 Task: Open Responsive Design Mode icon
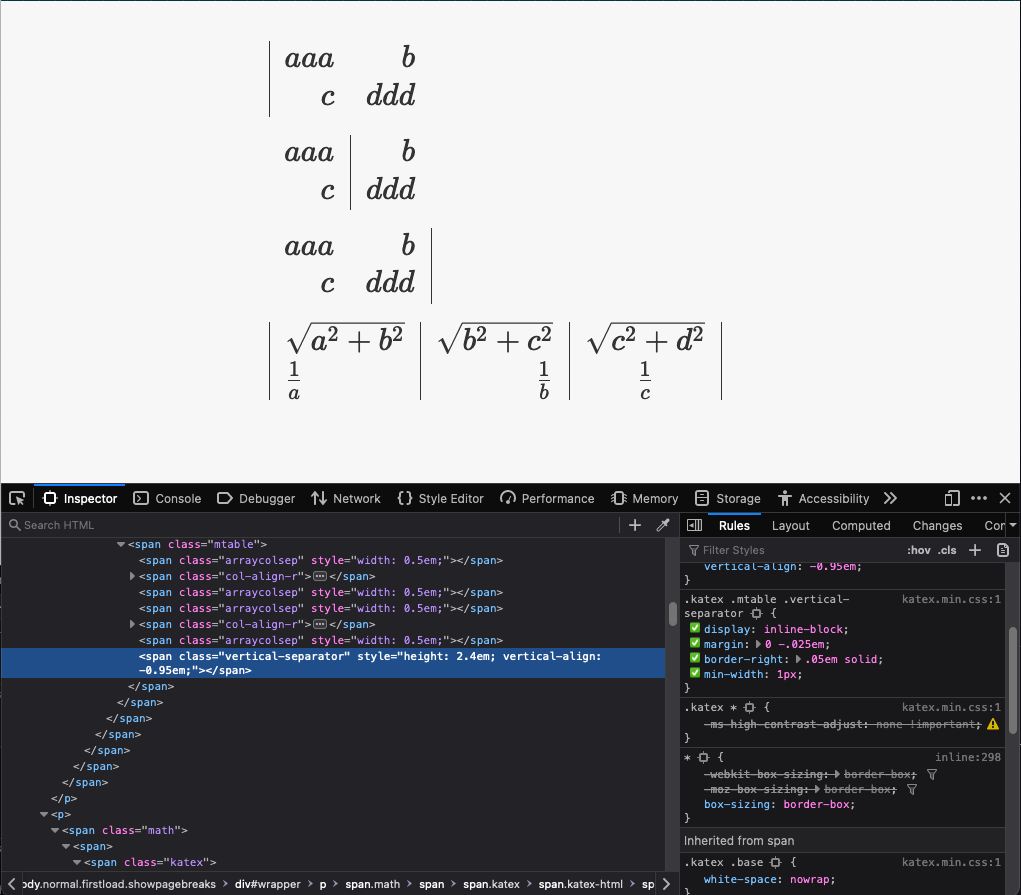951,498
